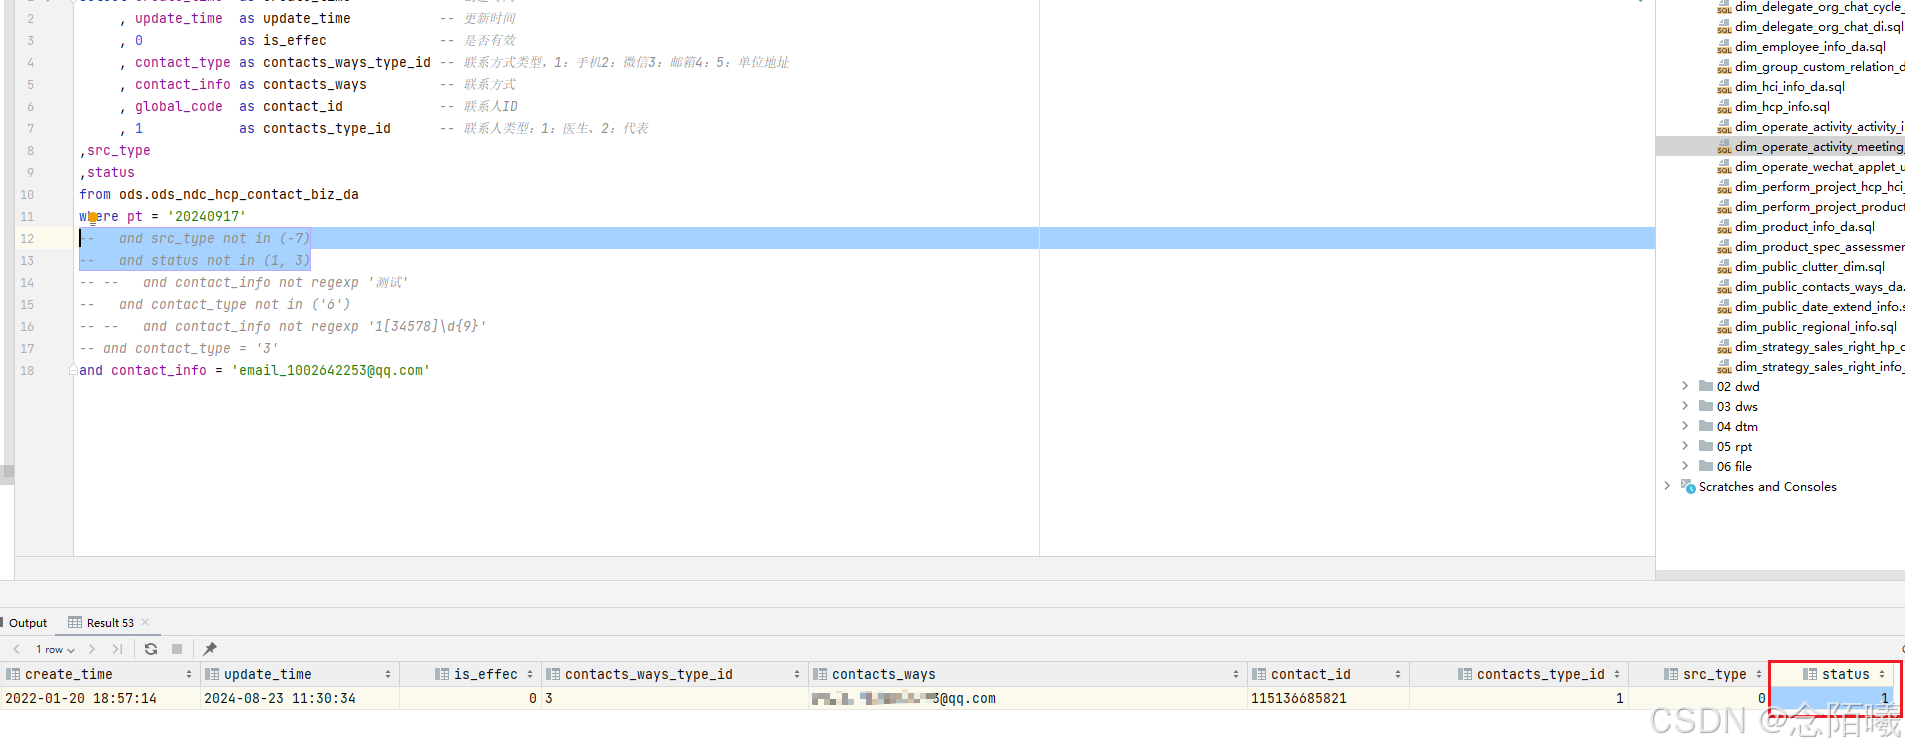
Task: Select dim_operate_activity_meeting file row
Action: pyautogui.click(x=1780, y=147)
